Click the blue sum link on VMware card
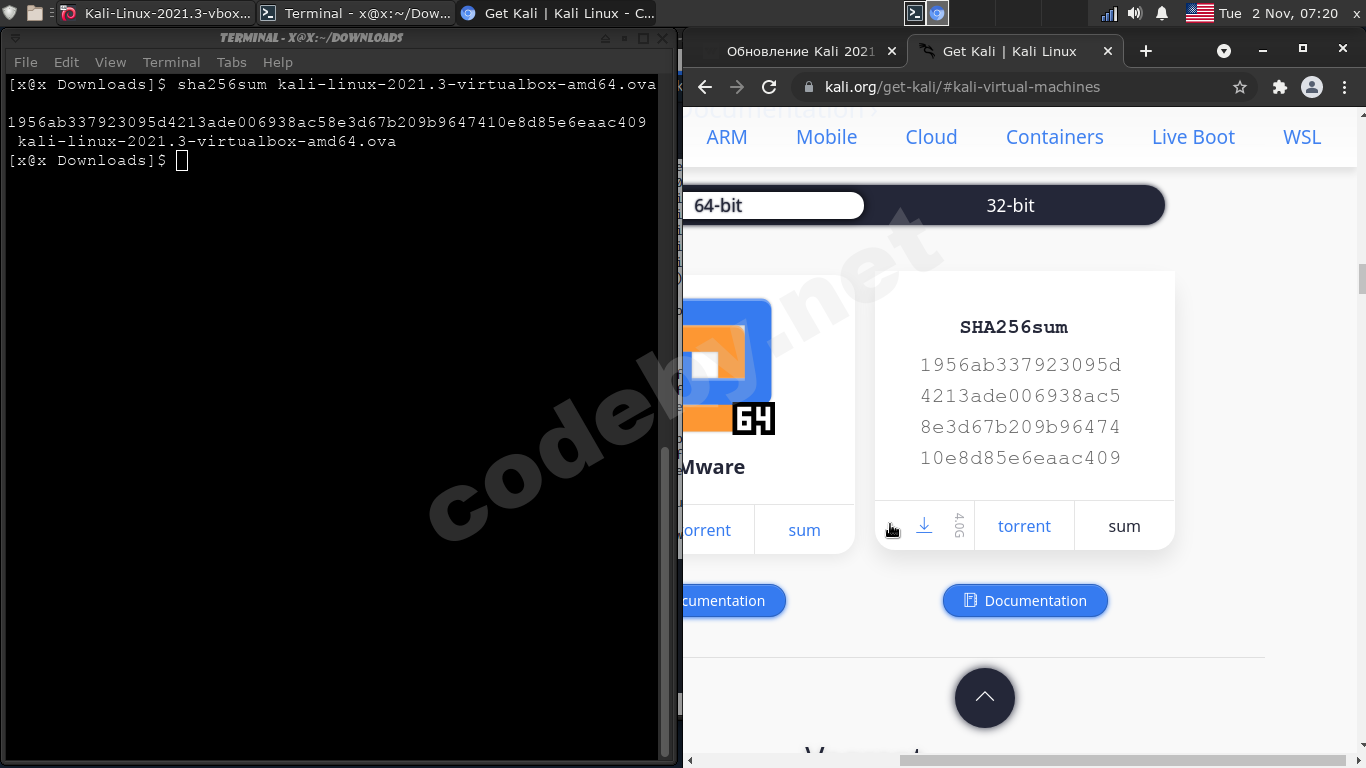Screen dimensions: 1366x768 804,530
